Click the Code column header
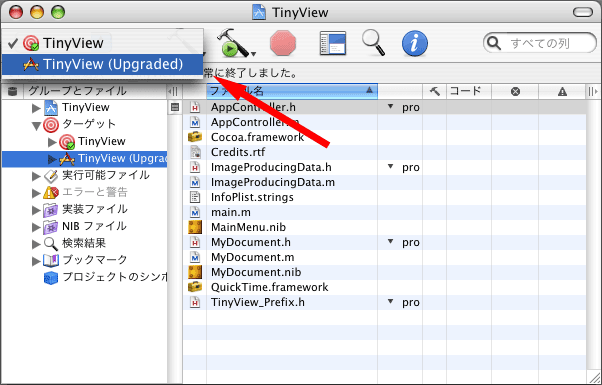This screenshot has width=602, height=385. (469, 91)
